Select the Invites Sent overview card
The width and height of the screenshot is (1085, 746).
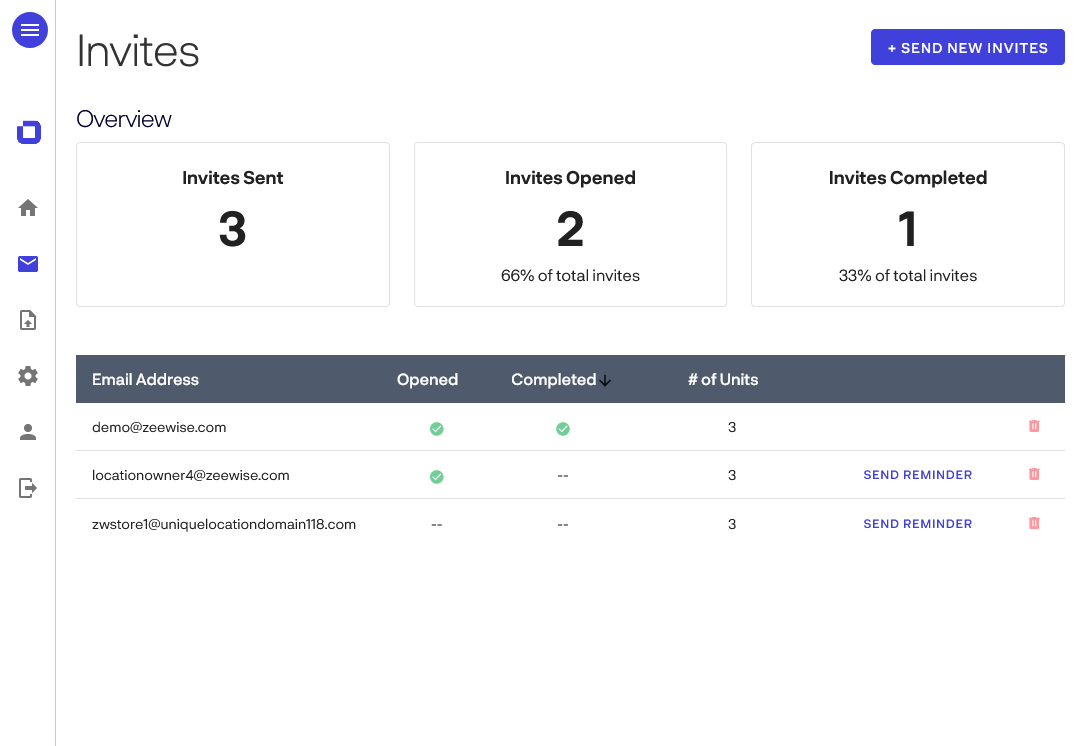[x=232, y=224]
